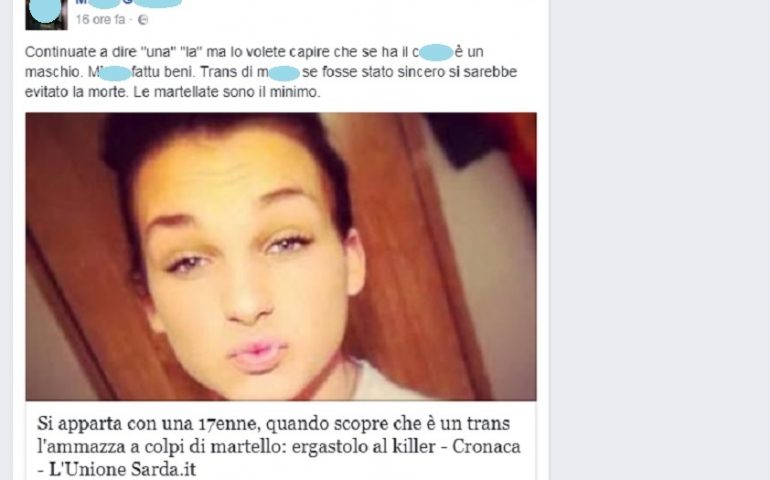Click the empty right sidebar area
The width and height of the screenshot is (770, 480).
660,240
